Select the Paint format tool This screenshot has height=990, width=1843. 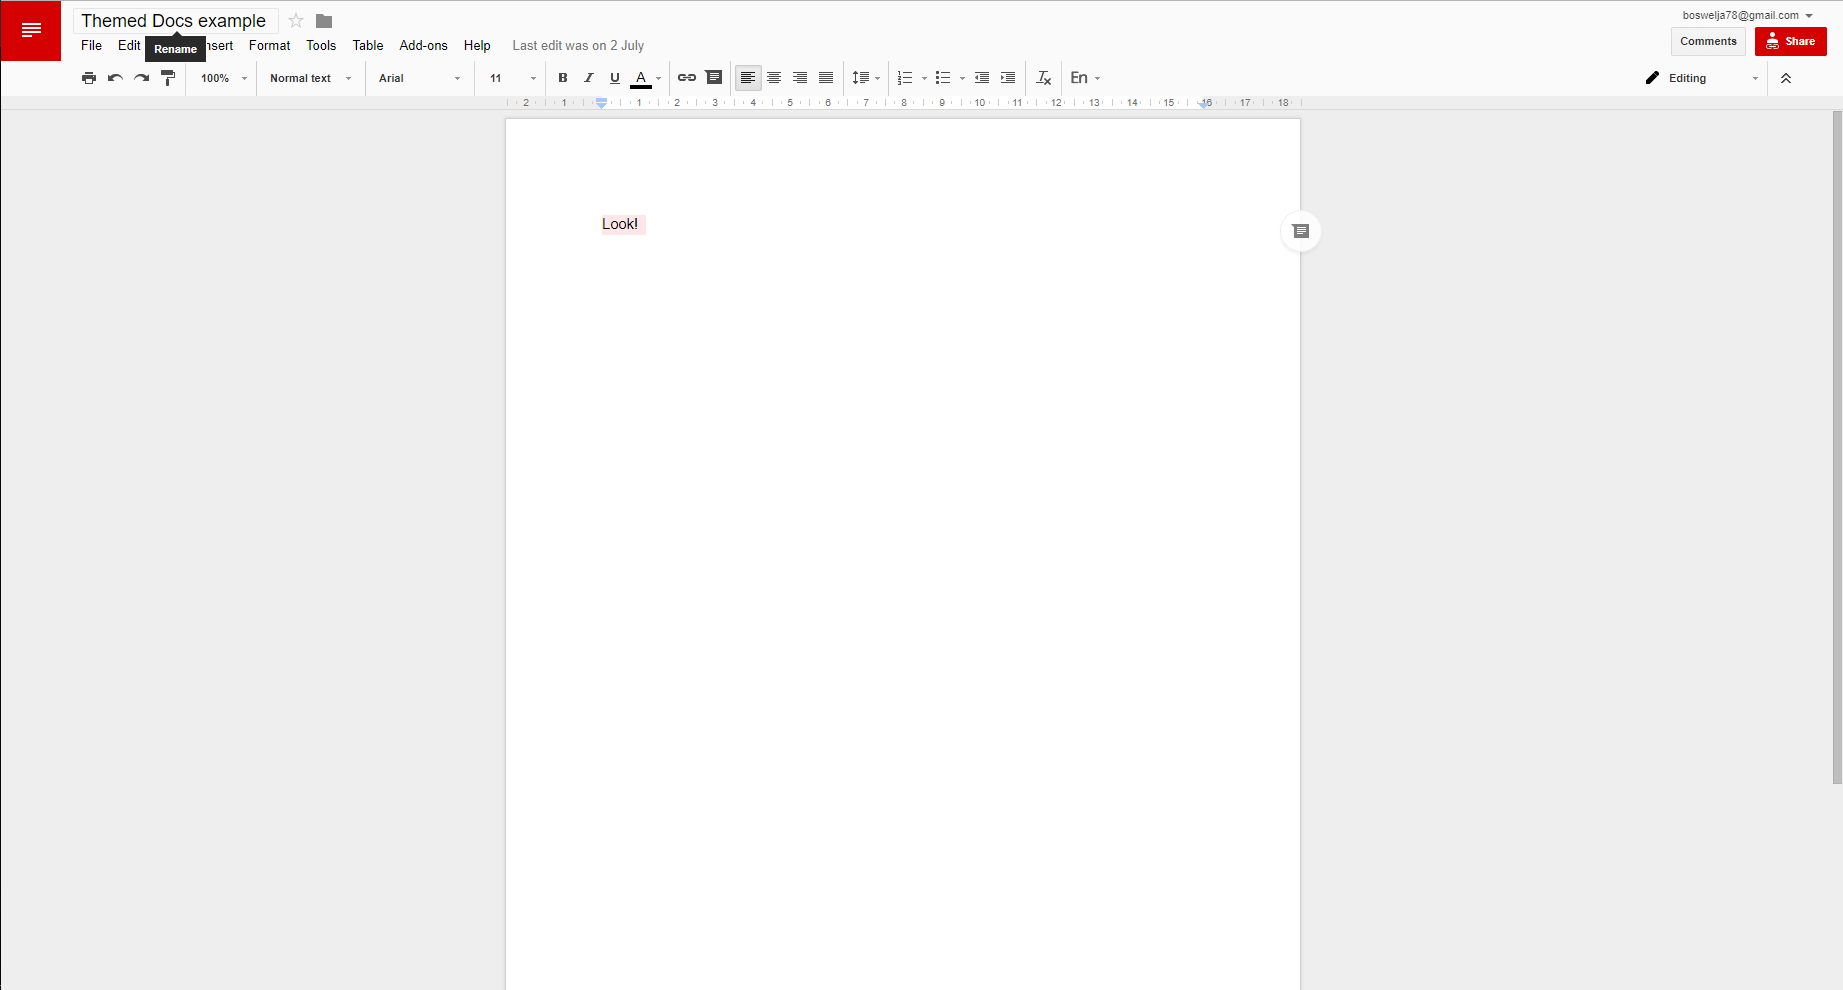(x=168, y=78)
